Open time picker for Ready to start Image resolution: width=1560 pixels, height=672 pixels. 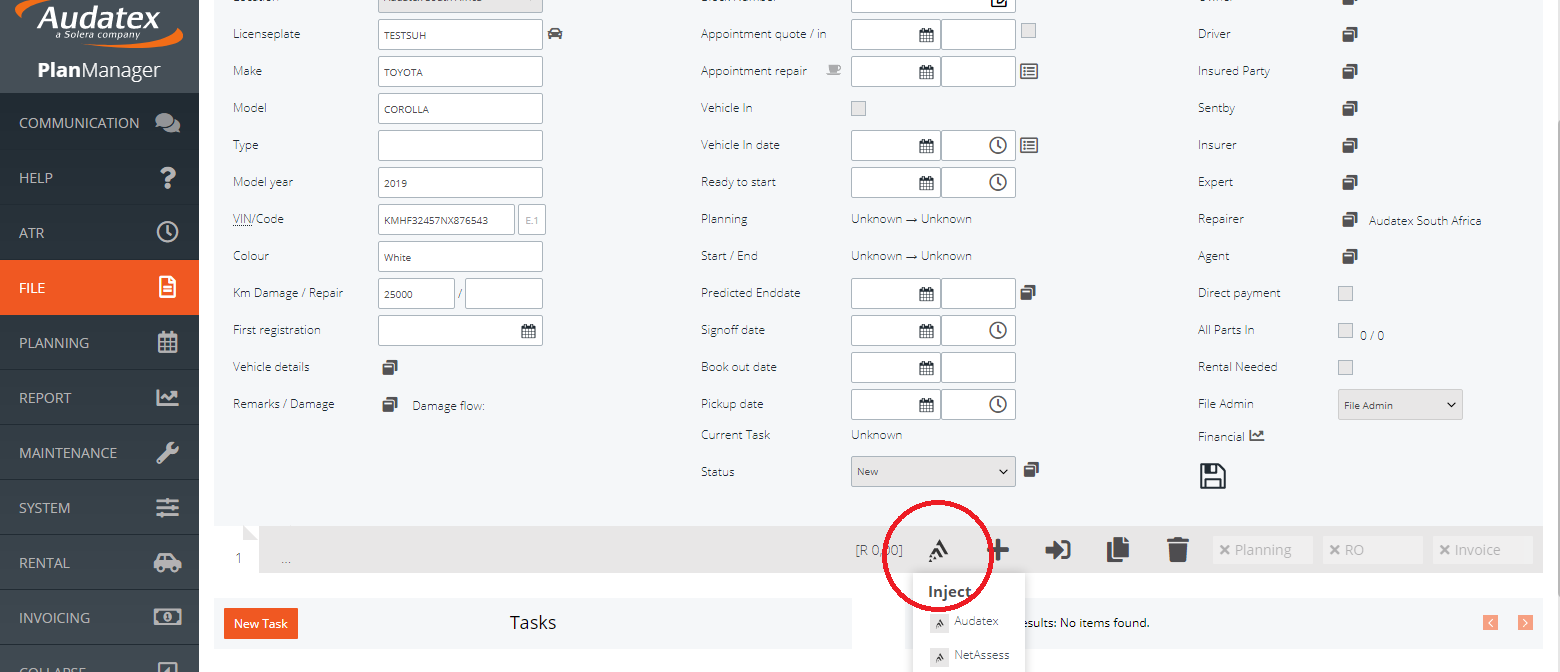click(997, 182)
